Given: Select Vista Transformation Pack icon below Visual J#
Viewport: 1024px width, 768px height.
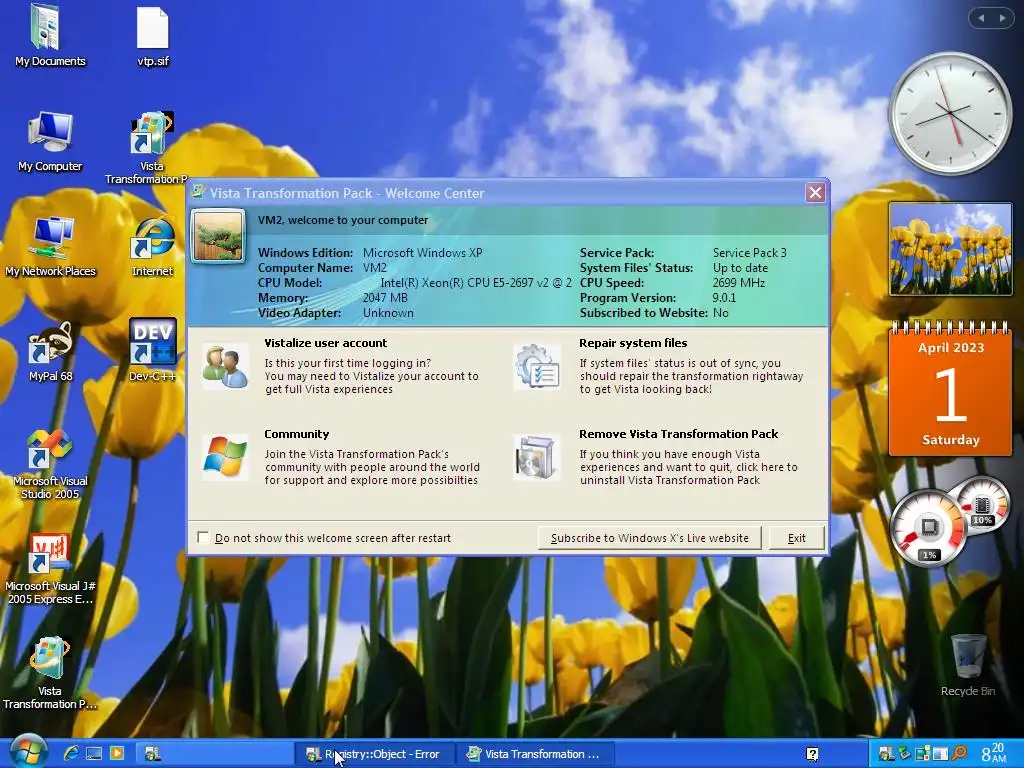Looking at the screenshot, I should 50,673.
